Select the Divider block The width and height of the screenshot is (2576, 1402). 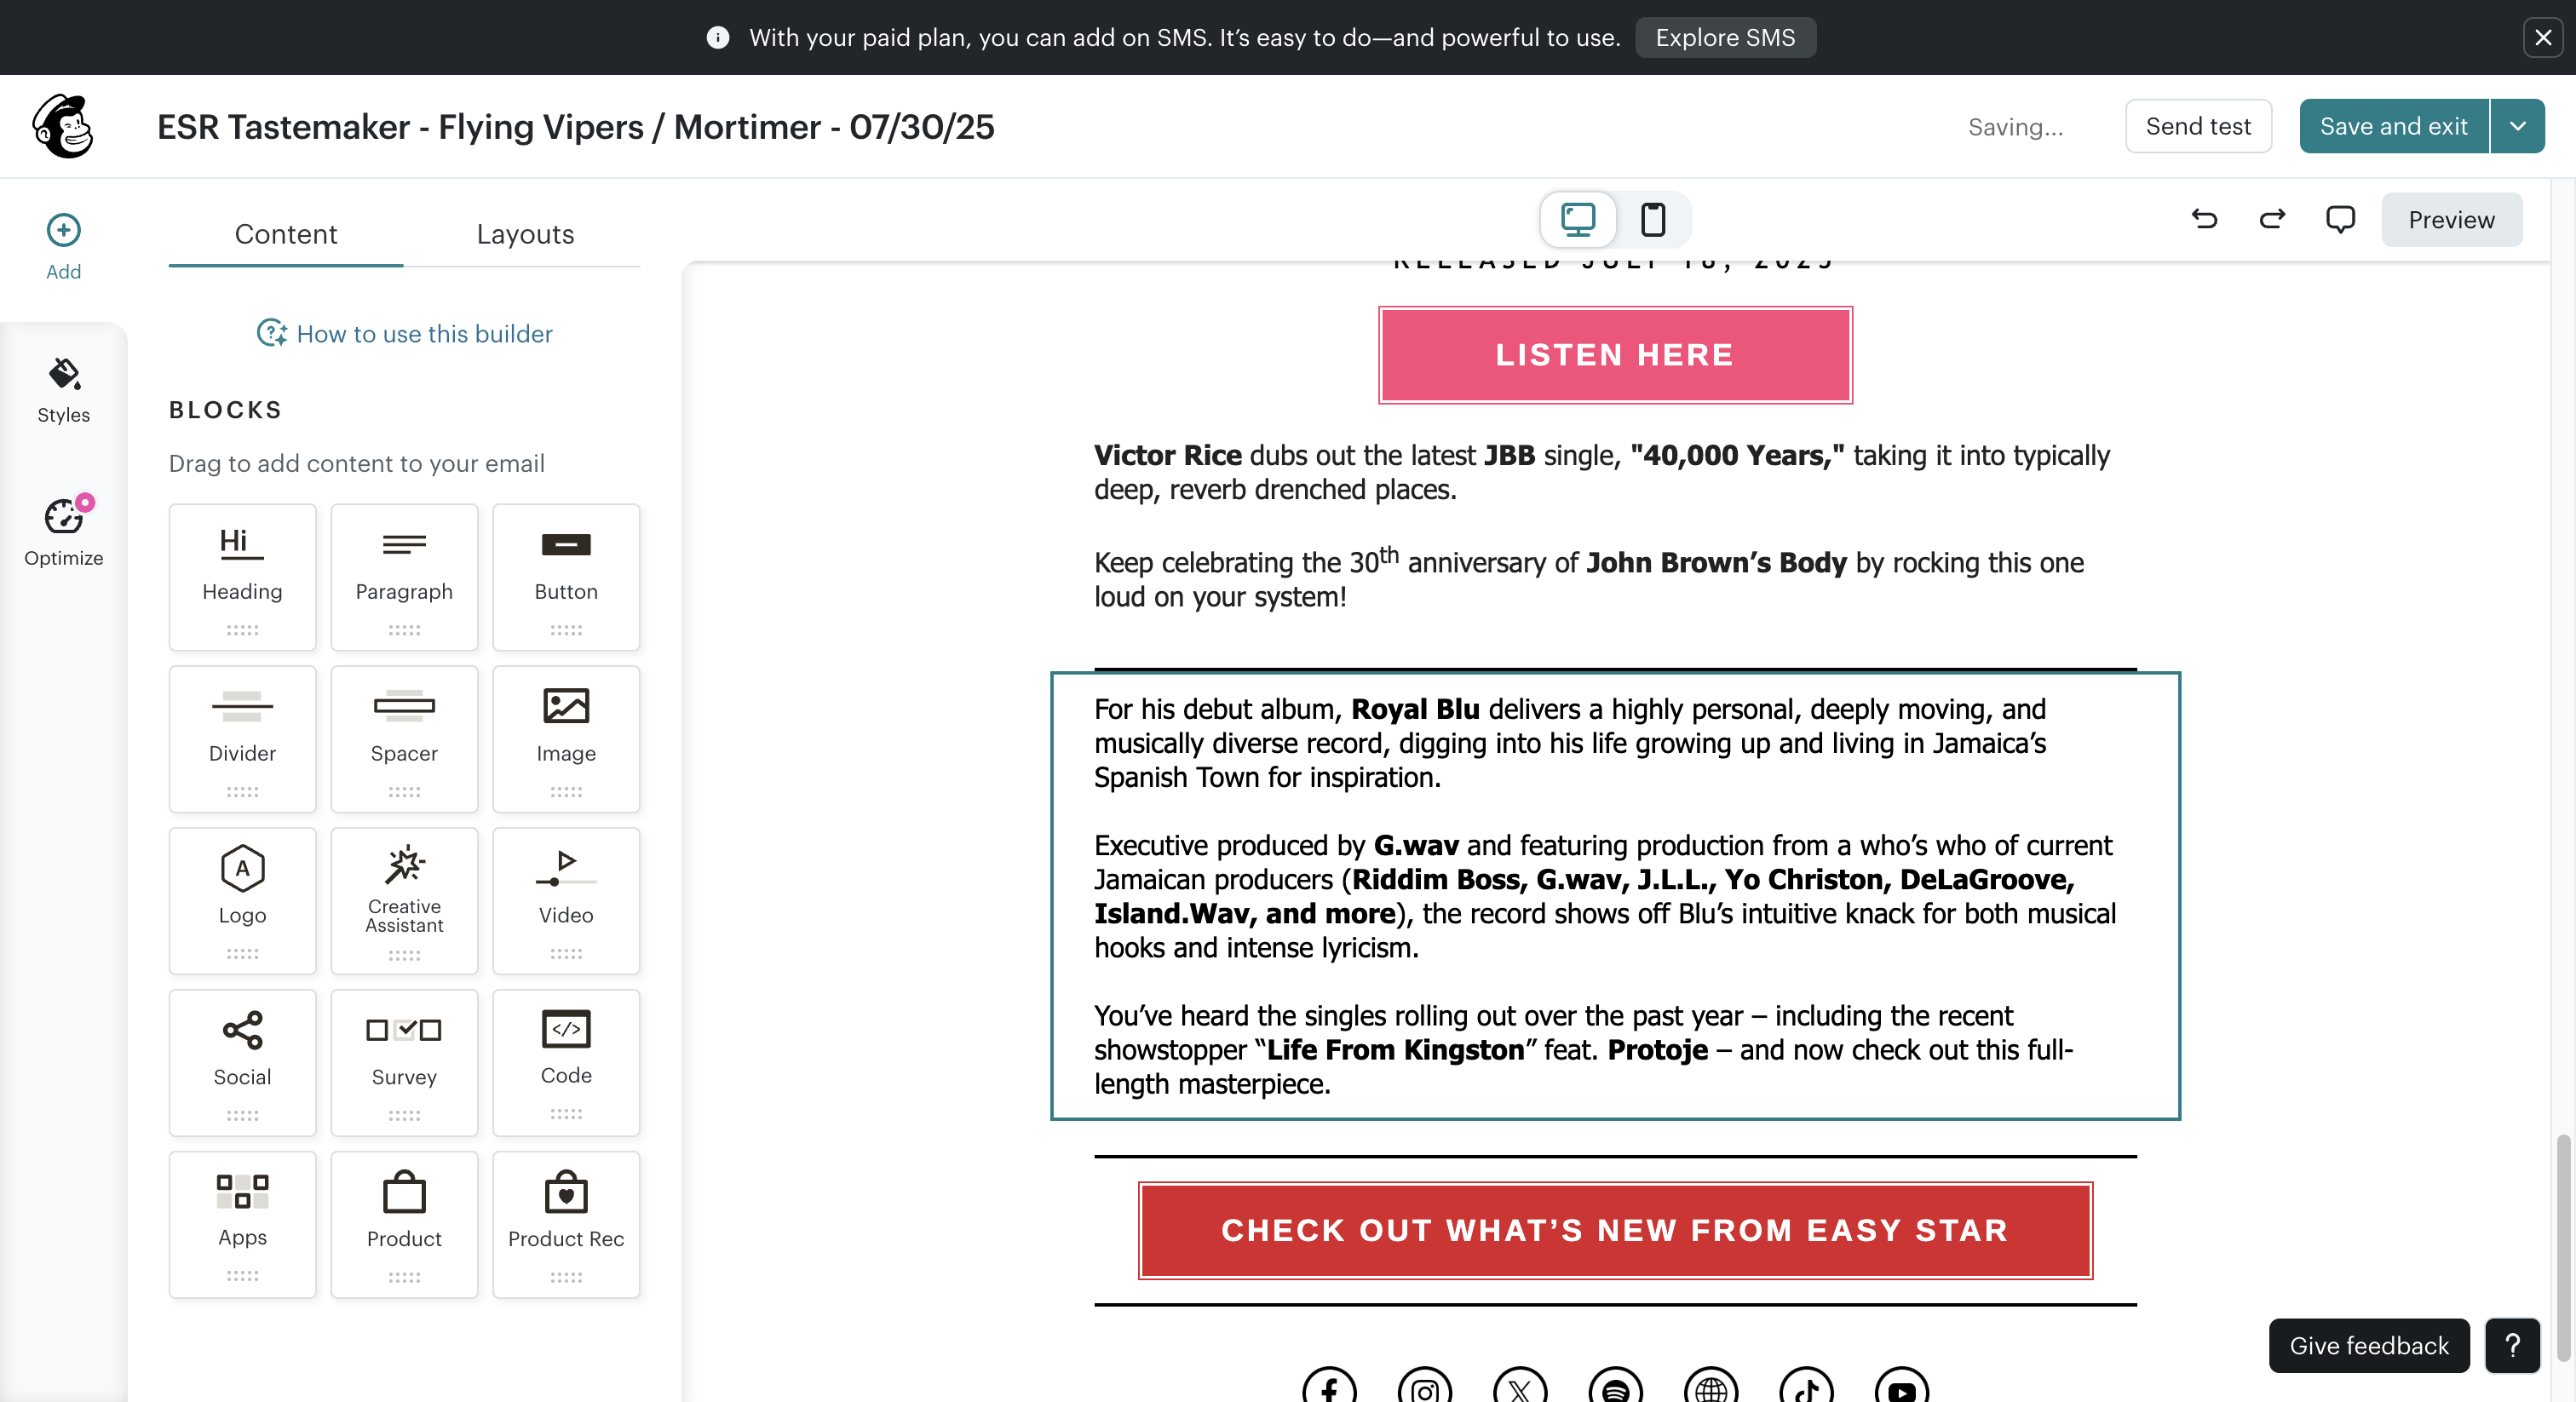[242, 739]
